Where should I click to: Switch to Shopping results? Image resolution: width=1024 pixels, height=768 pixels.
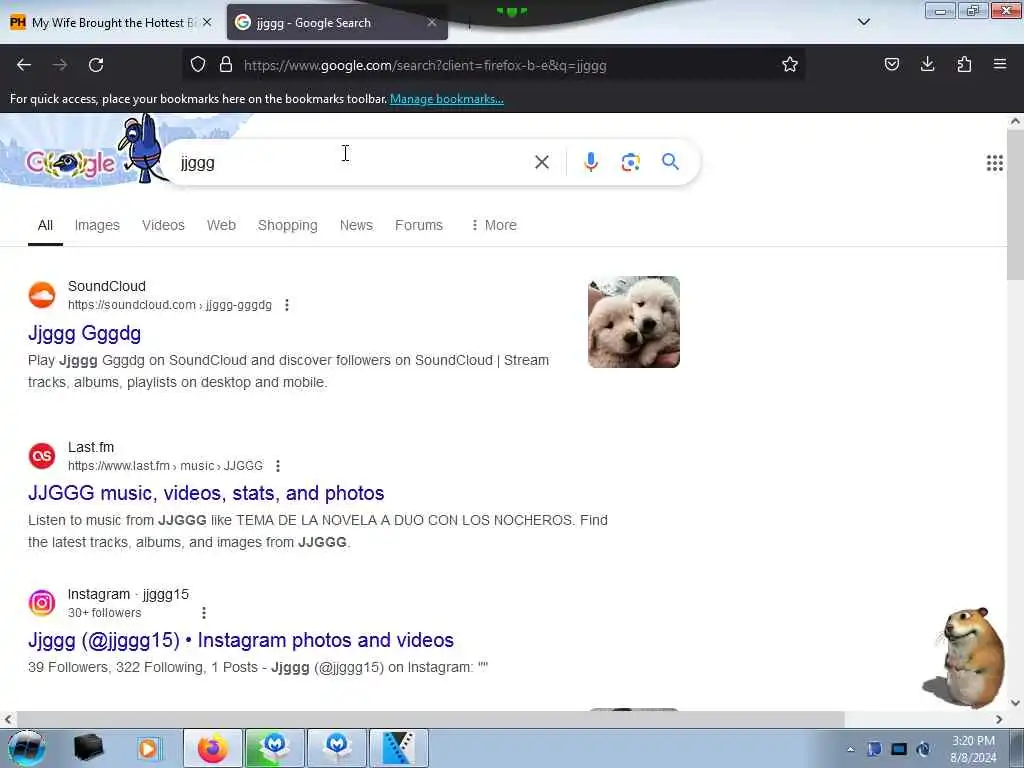[287, 225]
